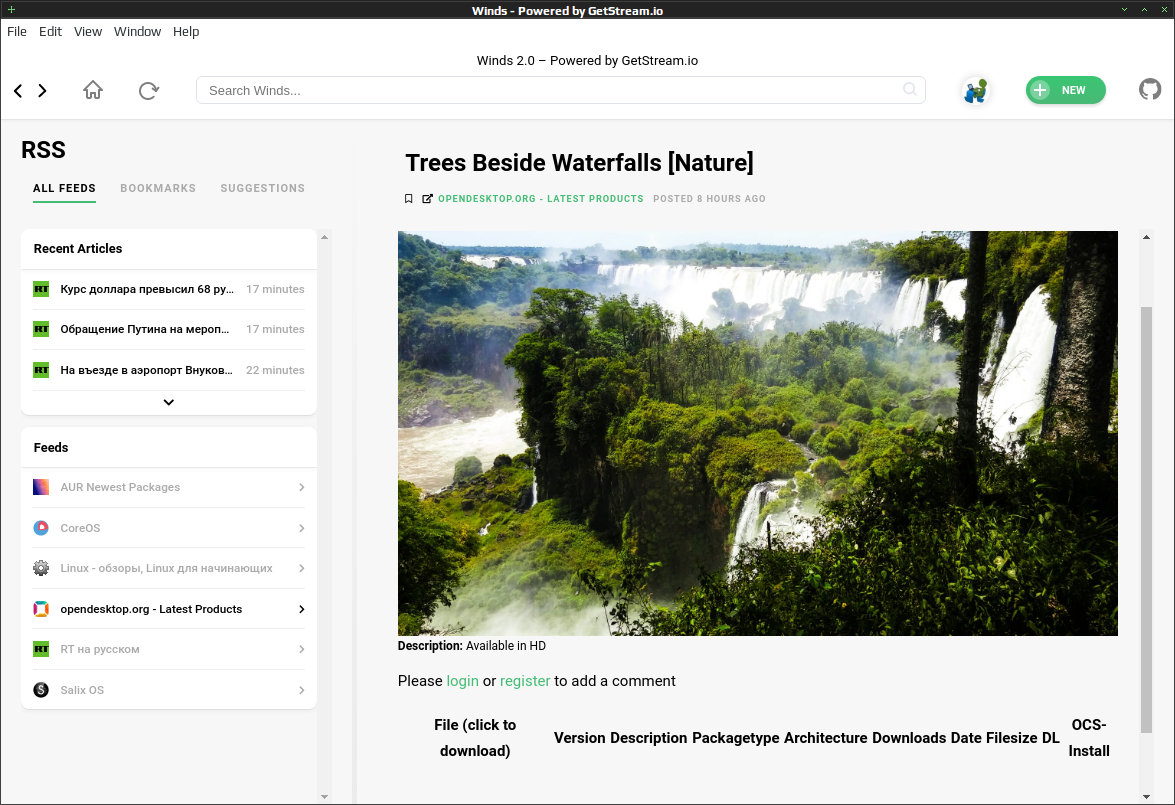The width and height of the screenshot is (1175, 805).
Task: Open the View menu
Action: [88, 31]
